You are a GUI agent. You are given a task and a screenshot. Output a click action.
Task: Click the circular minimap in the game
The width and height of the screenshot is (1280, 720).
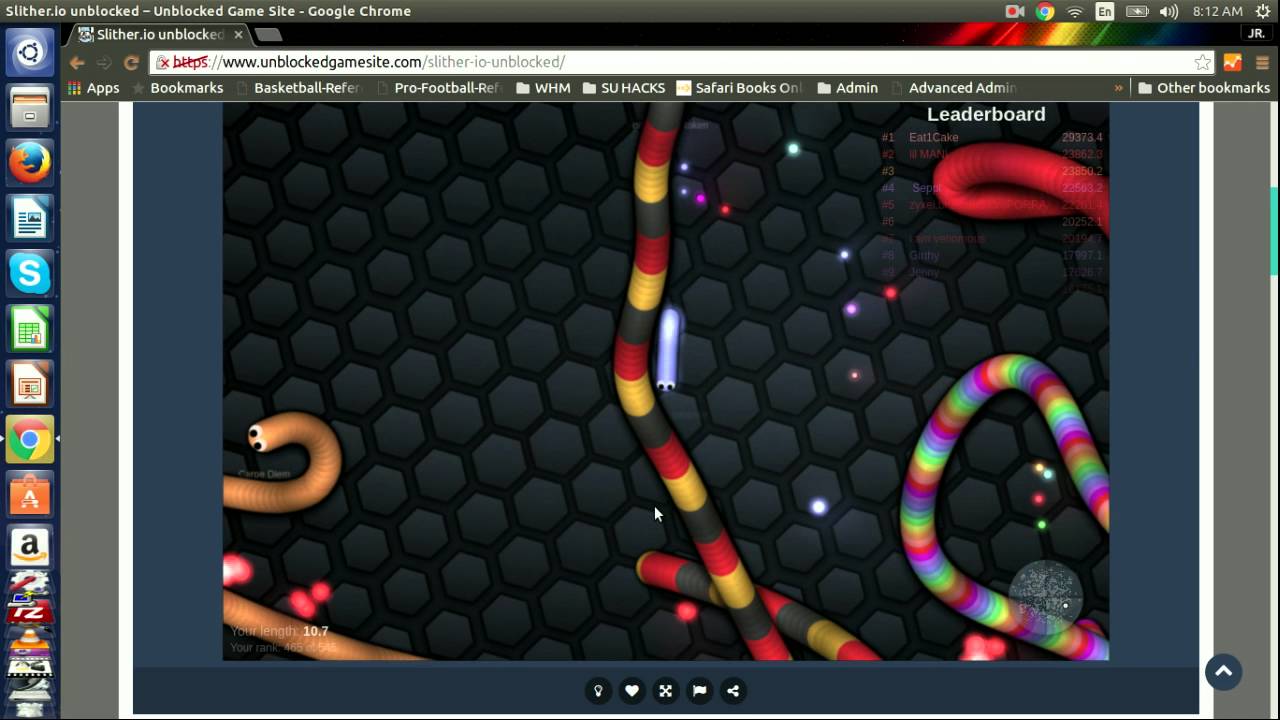coord(1045,598)
